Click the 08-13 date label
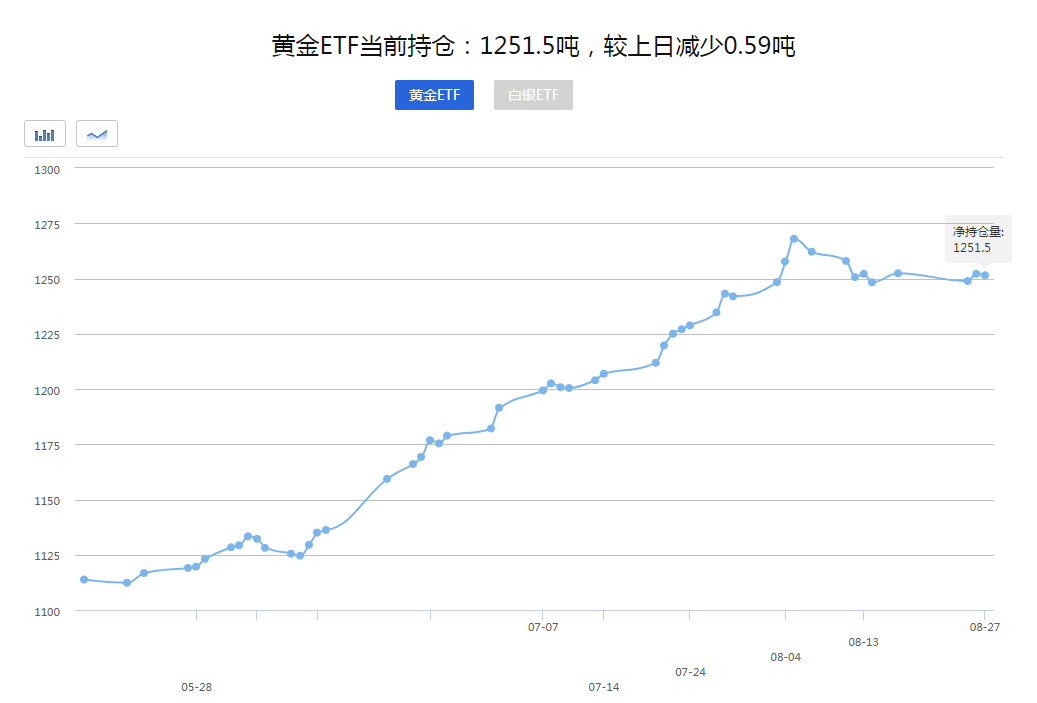 [864, 641]
